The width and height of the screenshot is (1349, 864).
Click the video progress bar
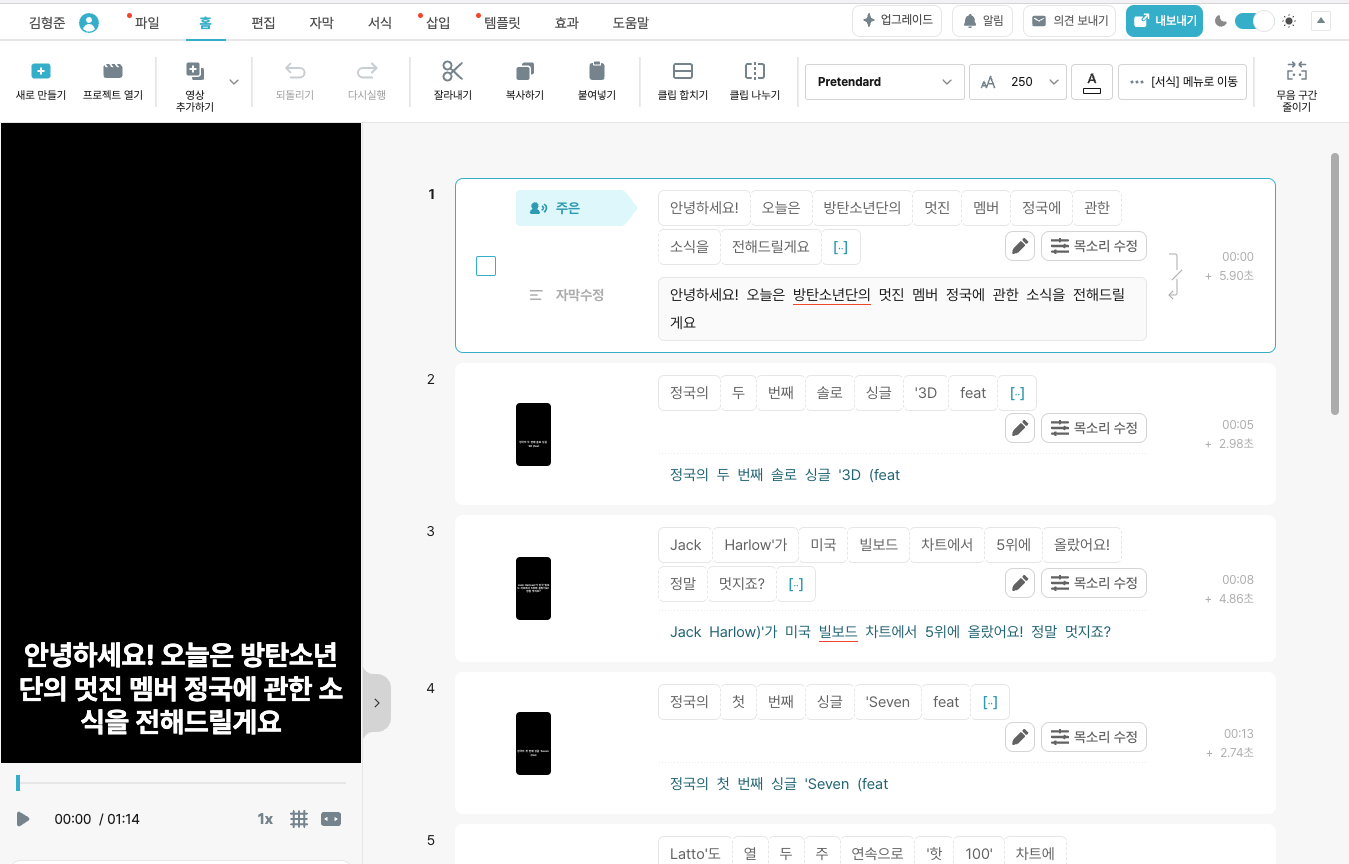pos(181,783)
